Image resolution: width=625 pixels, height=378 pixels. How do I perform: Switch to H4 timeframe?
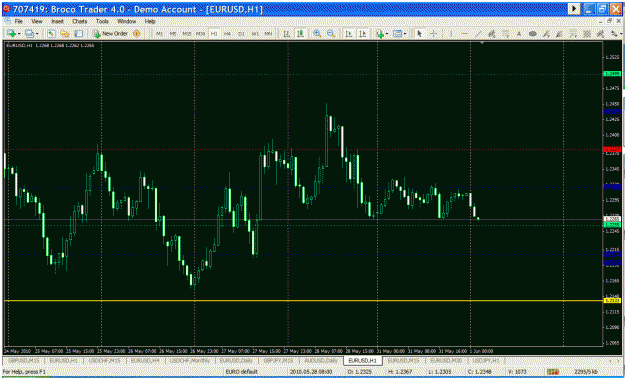click(x=227, y=34)
